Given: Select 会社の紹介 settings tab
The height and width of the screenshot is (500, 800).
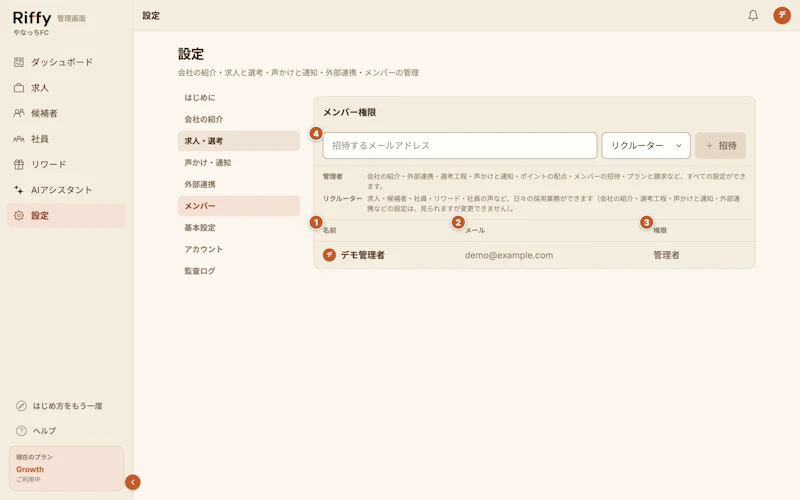Looking at the screenshot, I should coord(238,119).
